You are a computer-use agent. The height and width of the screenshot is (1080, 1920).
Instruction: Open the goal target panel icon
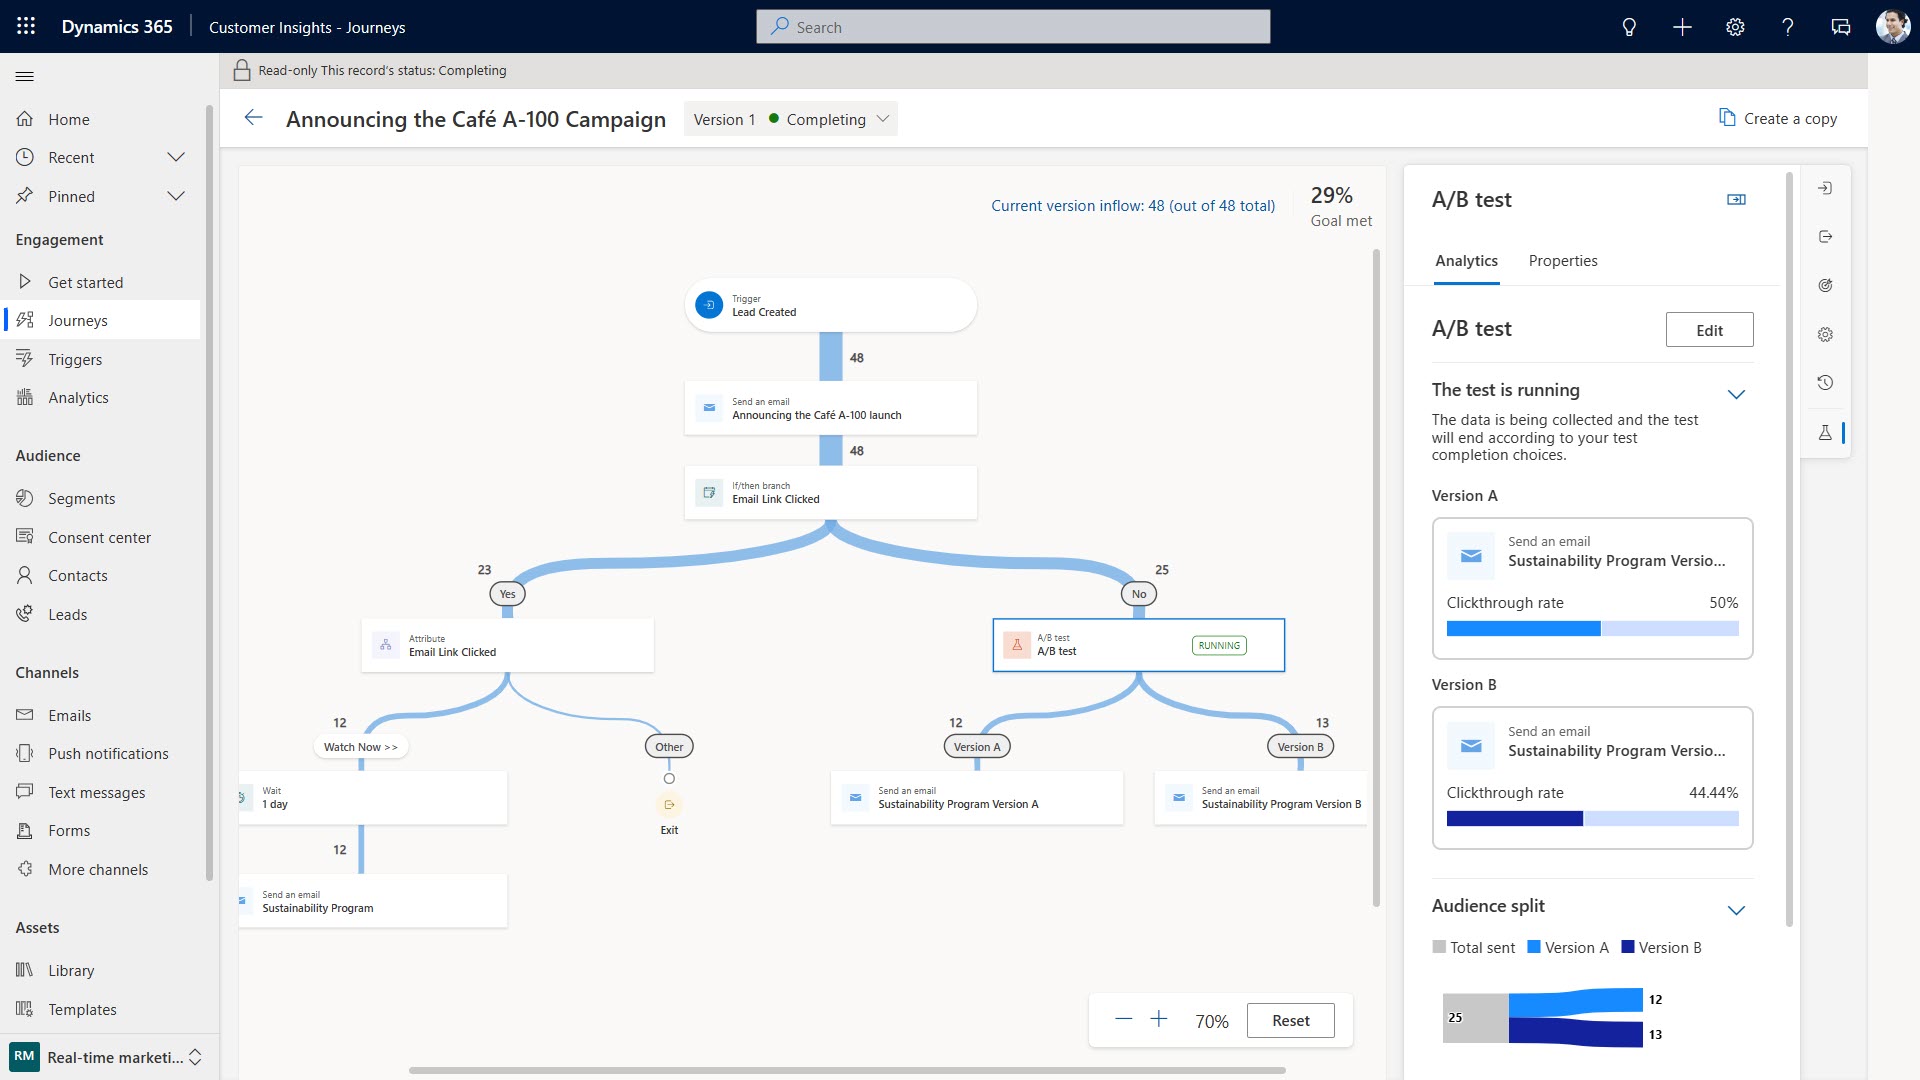[1825, 285]
